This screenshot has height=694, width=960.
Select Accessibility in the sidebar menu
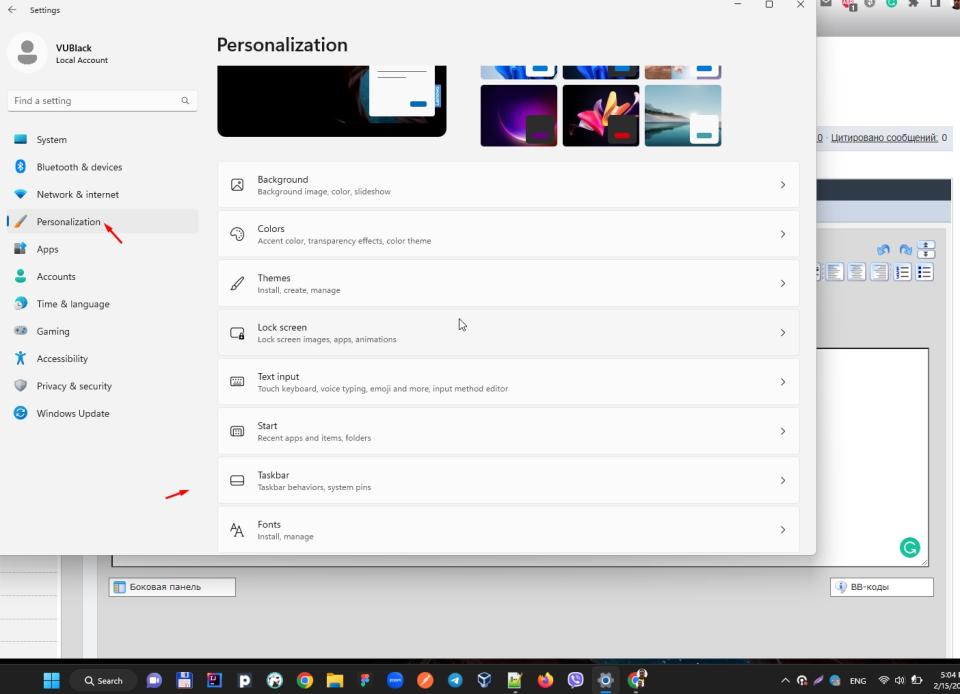[x=62, y=358]
